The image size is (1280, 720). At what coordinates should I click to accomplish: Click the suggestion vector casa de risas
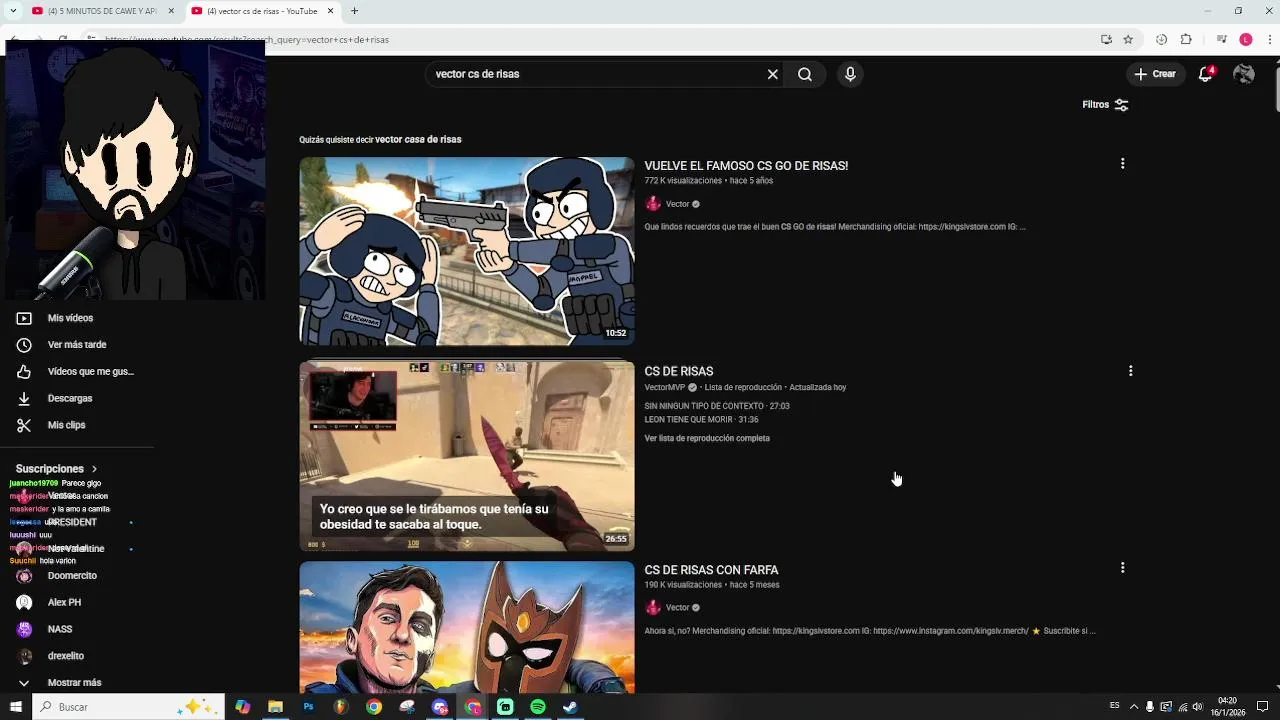[418, 140]
